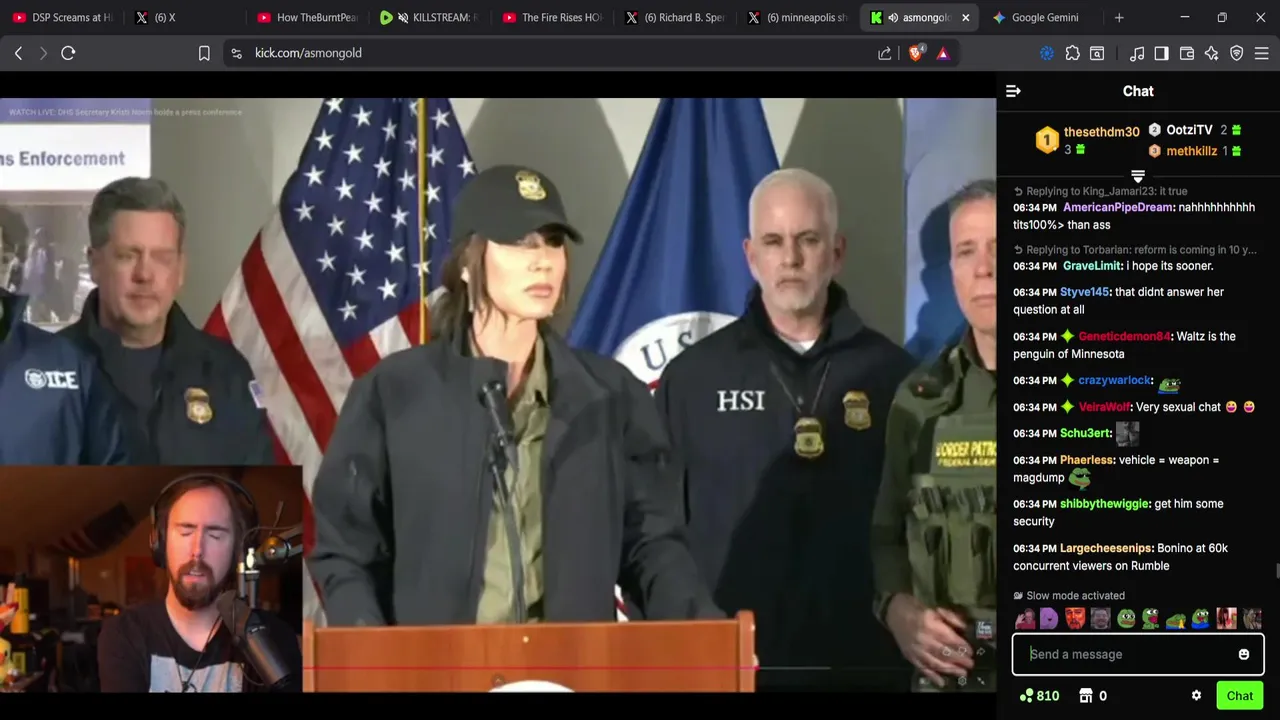Screen dimensions: 1280x720
Task: Open the browser hamburger main menu
Action: click(x=1261, y=53)
